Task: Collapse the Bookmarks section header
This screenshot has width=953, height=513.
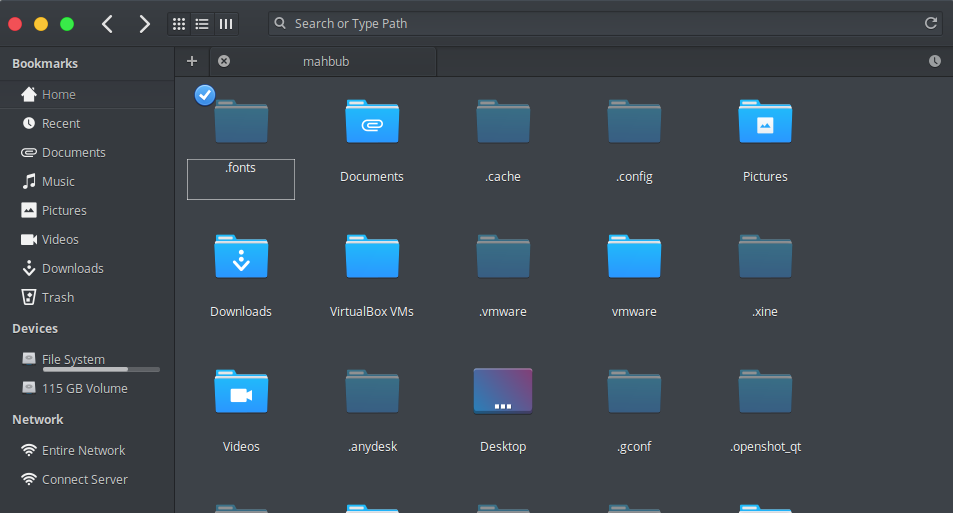Action: 45,64
